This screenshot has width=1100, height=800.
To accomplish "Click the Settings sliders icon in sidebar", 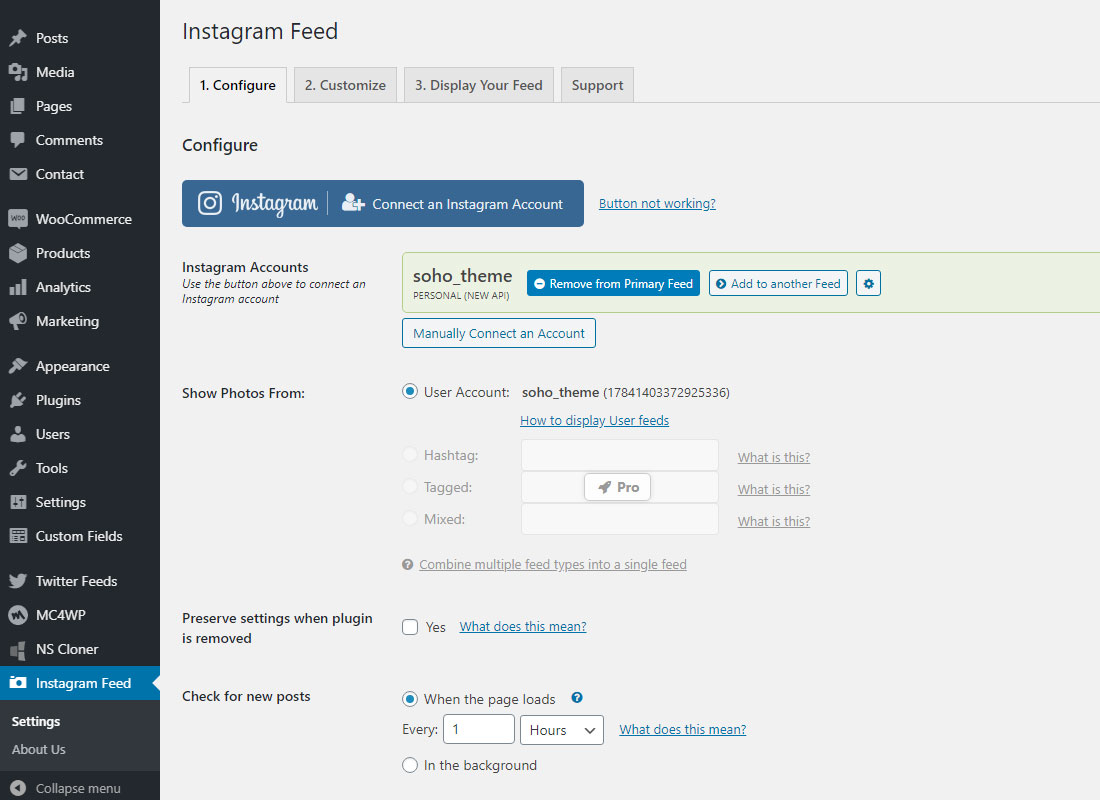I will tap(18, 502).
